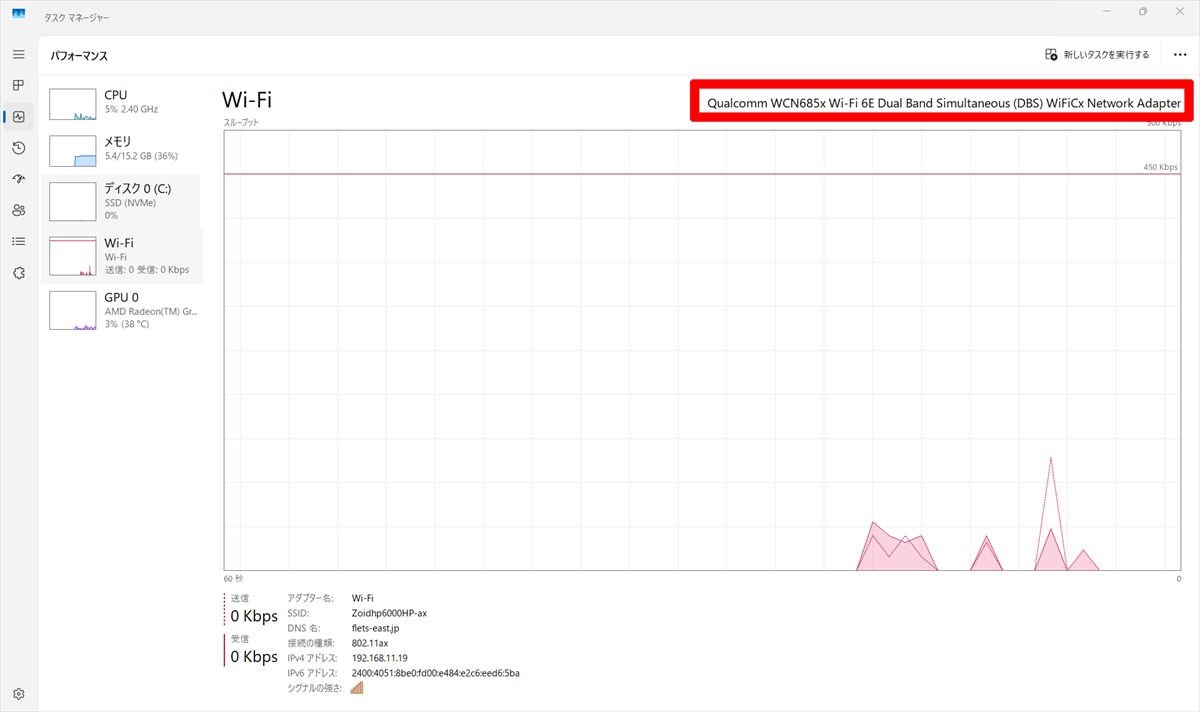The height and width of the screenshot is (712, 1200).
Task: View GPU 0 AMD Radeon performance
Action: click(122, 310)
